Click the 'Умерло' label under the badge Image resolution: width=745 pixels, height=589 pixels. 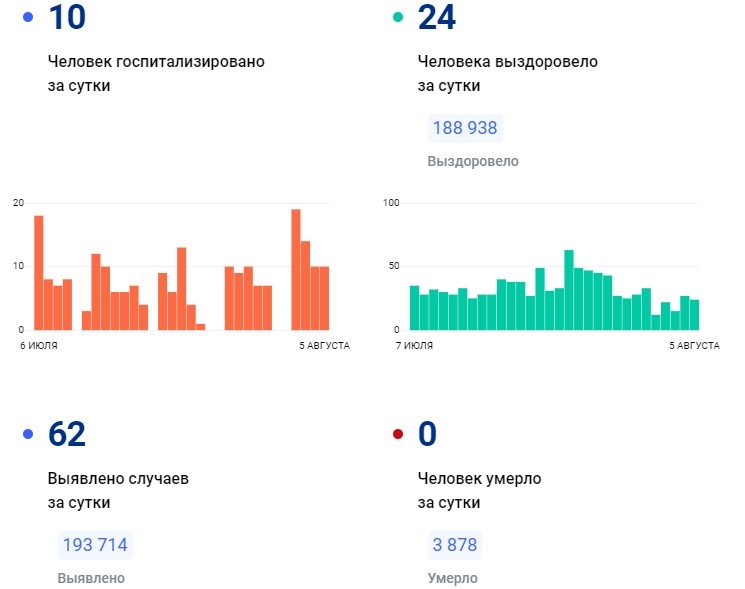(x=452, y=578)
